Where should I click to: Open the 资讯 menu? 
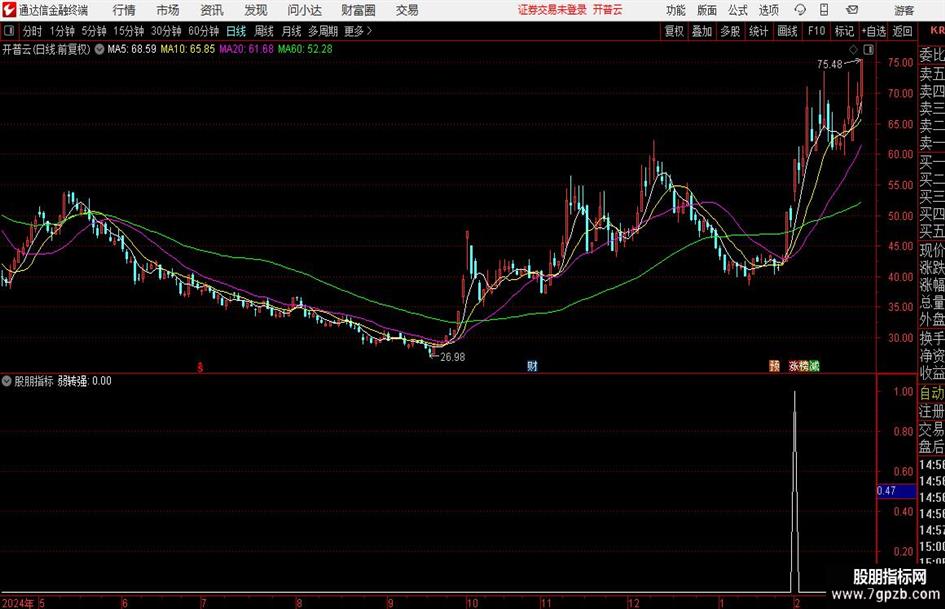pyautogui.click(x=212, y=10)
